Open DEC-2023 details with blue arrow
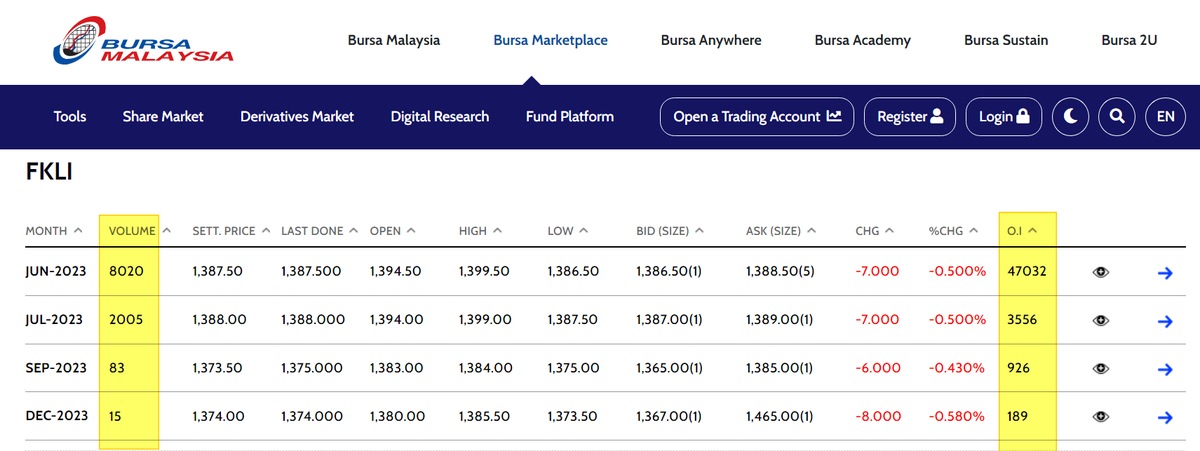 coord(1164,416)
